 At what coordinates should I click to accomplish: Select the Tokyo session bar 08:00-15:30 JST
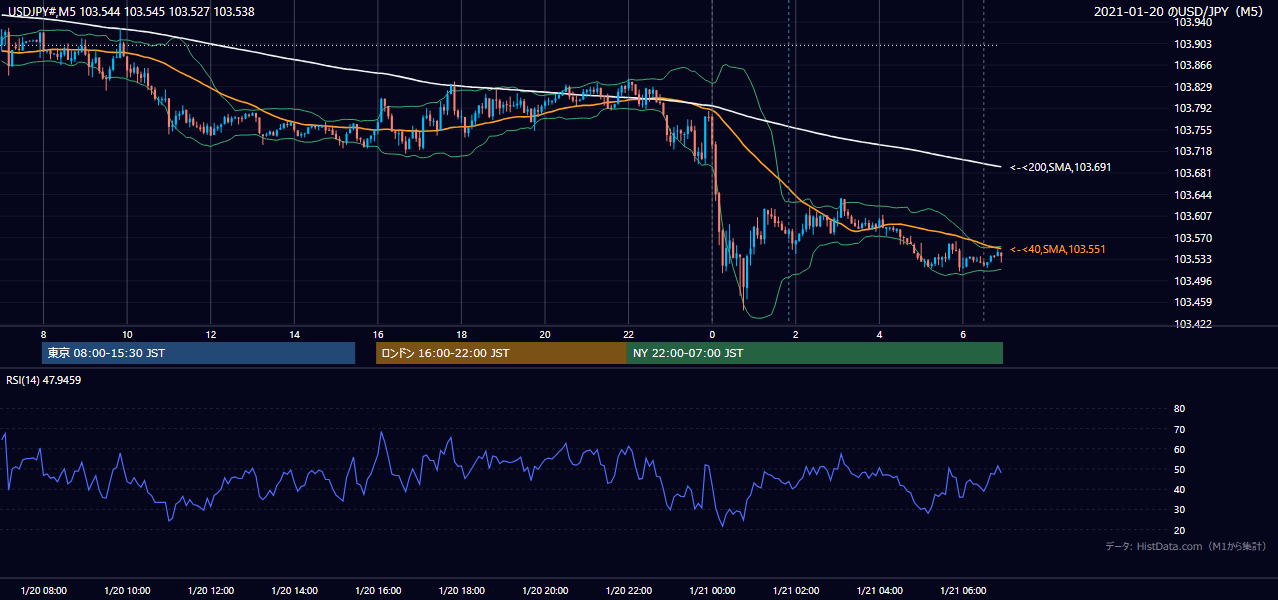click(198, 353)
